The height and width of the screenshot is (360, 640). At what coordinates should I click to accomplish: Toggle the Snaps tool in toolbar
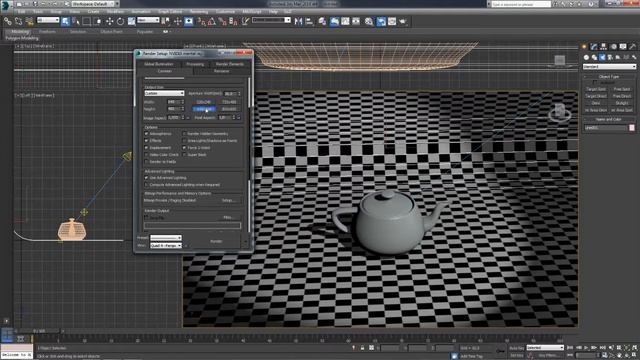201,21
